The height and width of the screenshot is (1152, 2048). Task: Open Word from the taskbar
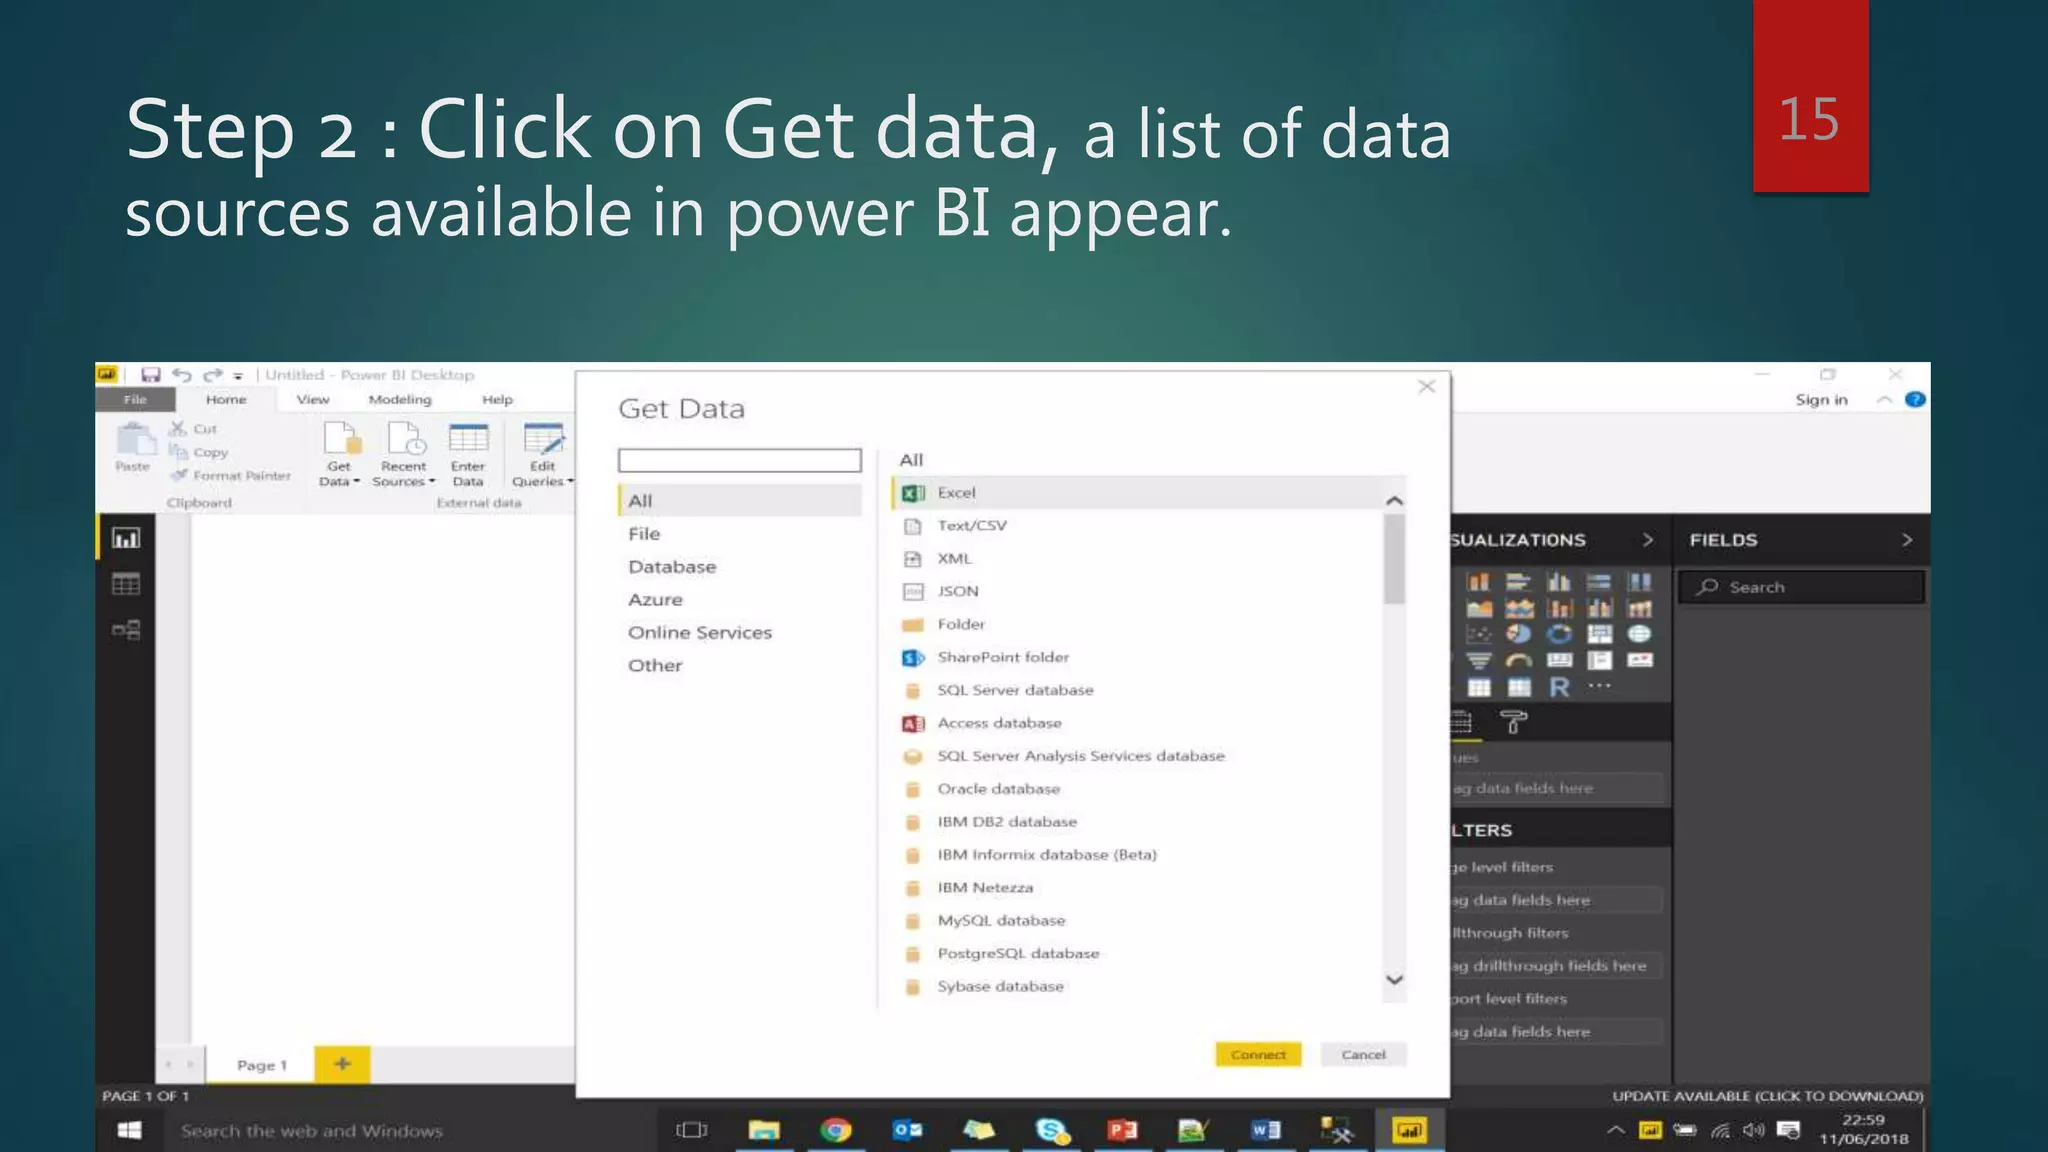click(1265, 1130)
